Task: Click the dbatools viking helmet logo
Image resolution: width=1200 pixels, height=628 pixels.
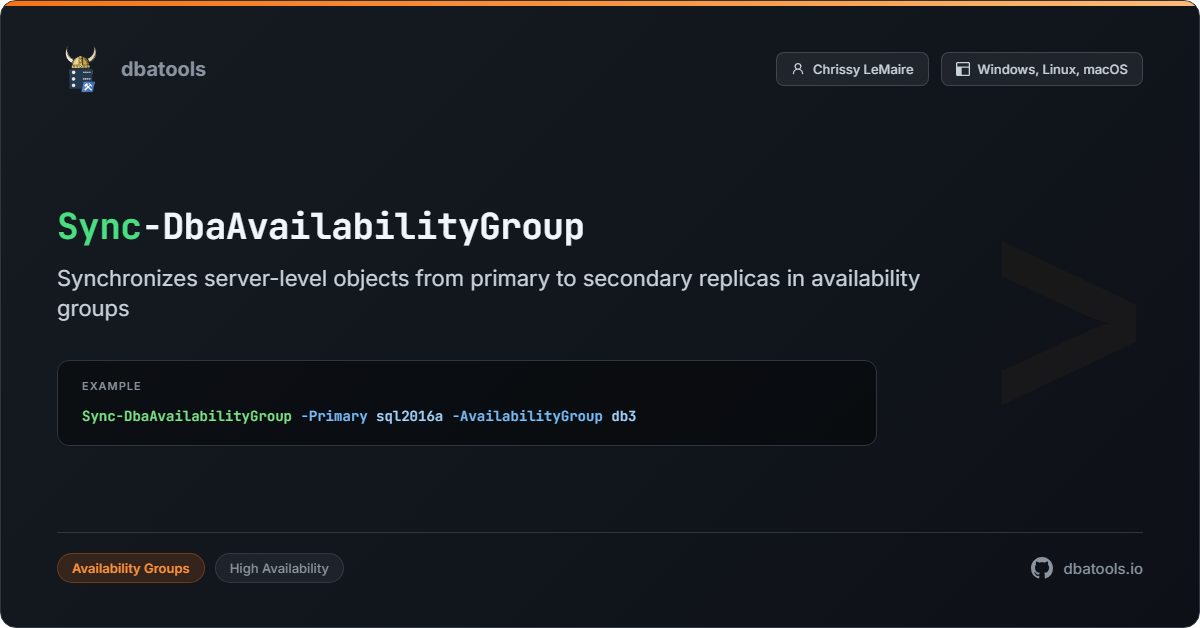Action: (81, 70)
